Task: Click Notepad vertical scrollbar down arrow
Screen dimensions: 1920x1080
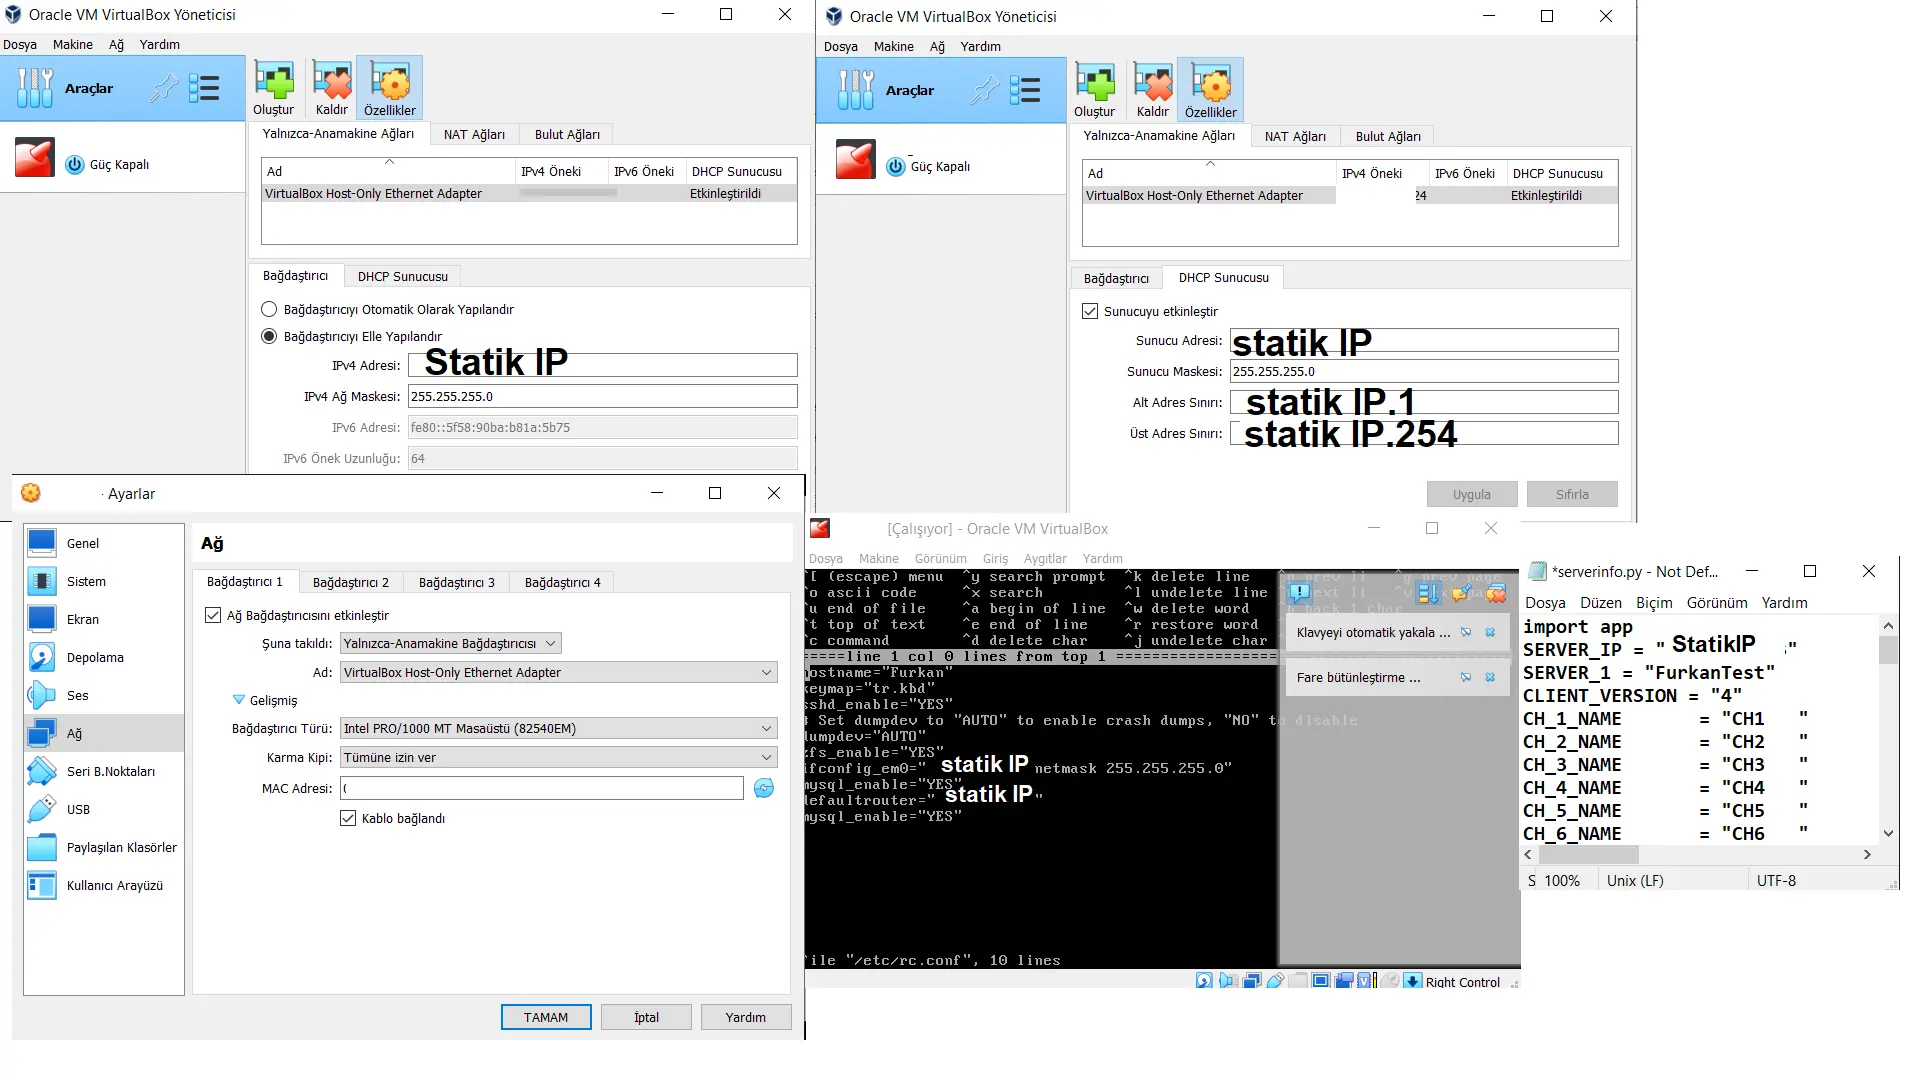Action: tap(1888, 833)
